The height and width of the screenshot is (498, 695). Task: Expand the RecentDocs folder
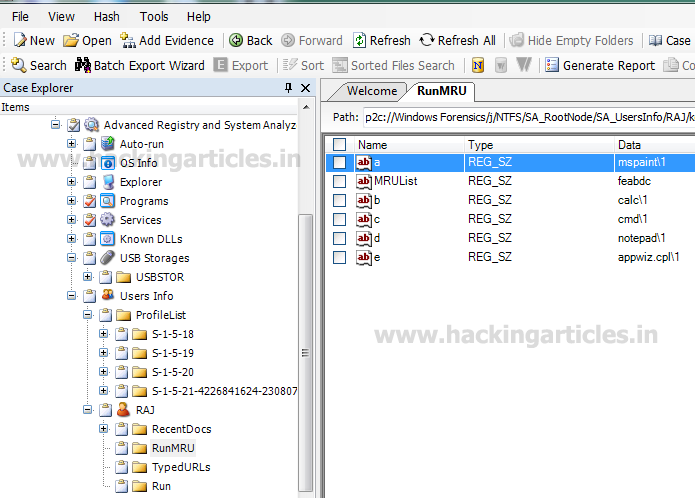104,428
